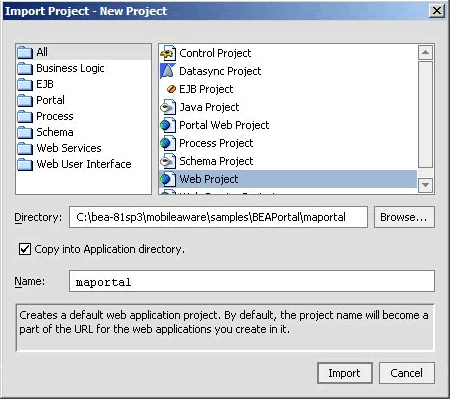Click the Schema category folder icon
This screenshot has width=450, height=399.
[25, 132]
